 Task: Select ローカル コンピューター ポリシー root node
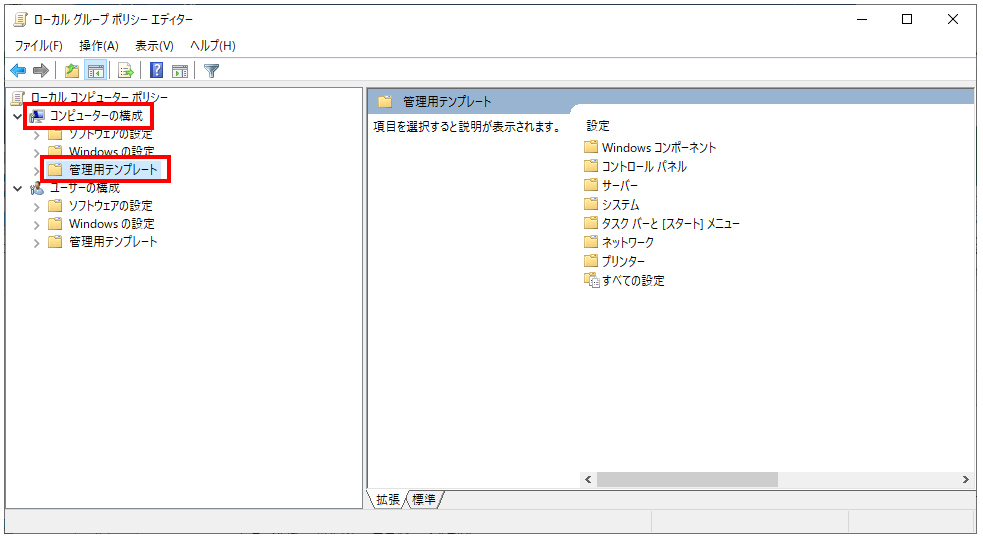point(99,98)
